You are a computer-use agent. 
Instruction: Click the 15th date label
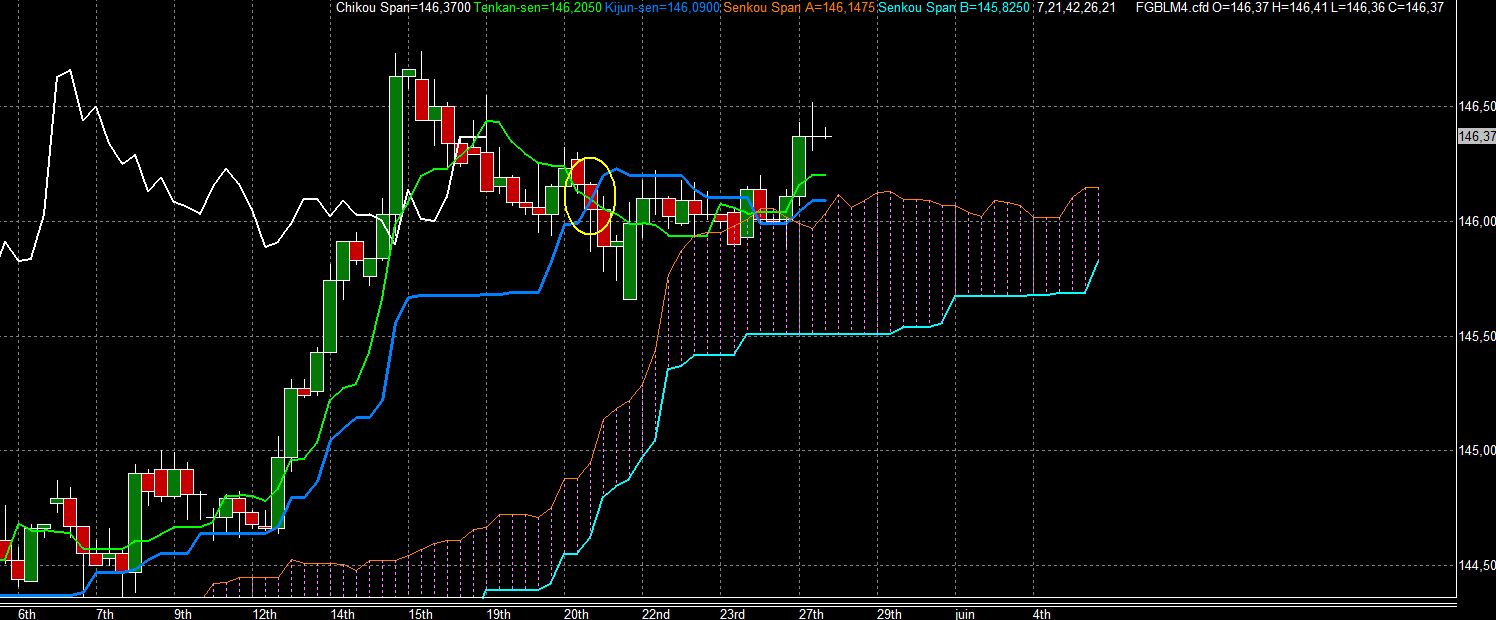[421, 613]
